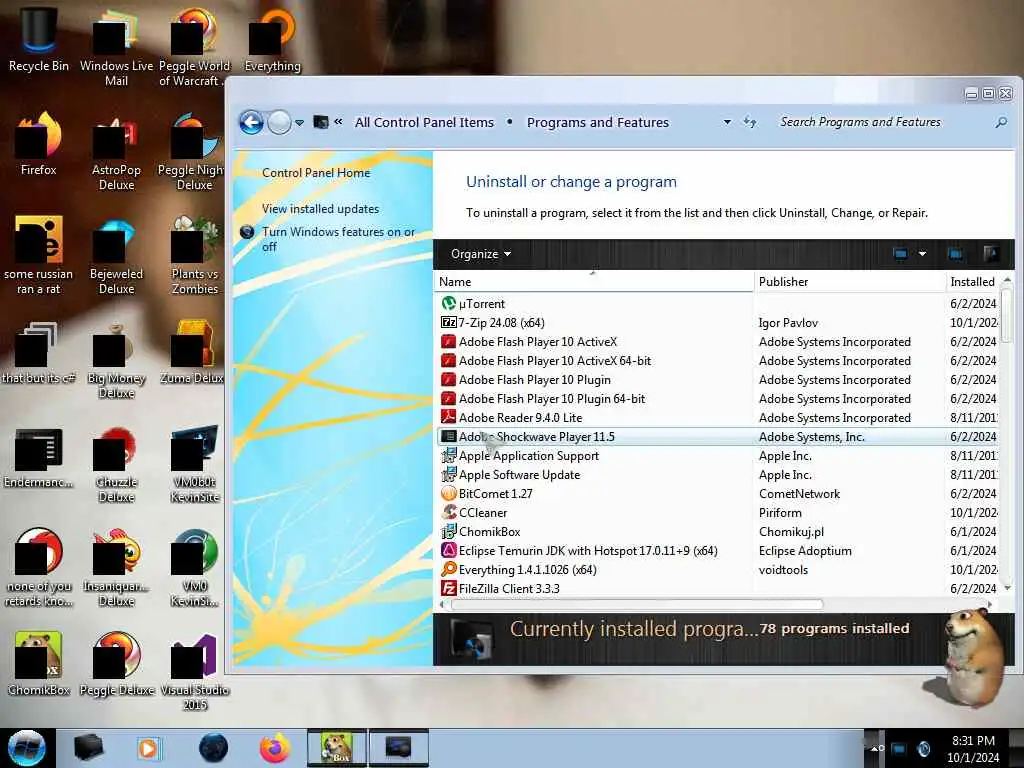Select Adobe Reader 9.4.0 Lite entry
Screen dimensions: 1024x768
718,417
